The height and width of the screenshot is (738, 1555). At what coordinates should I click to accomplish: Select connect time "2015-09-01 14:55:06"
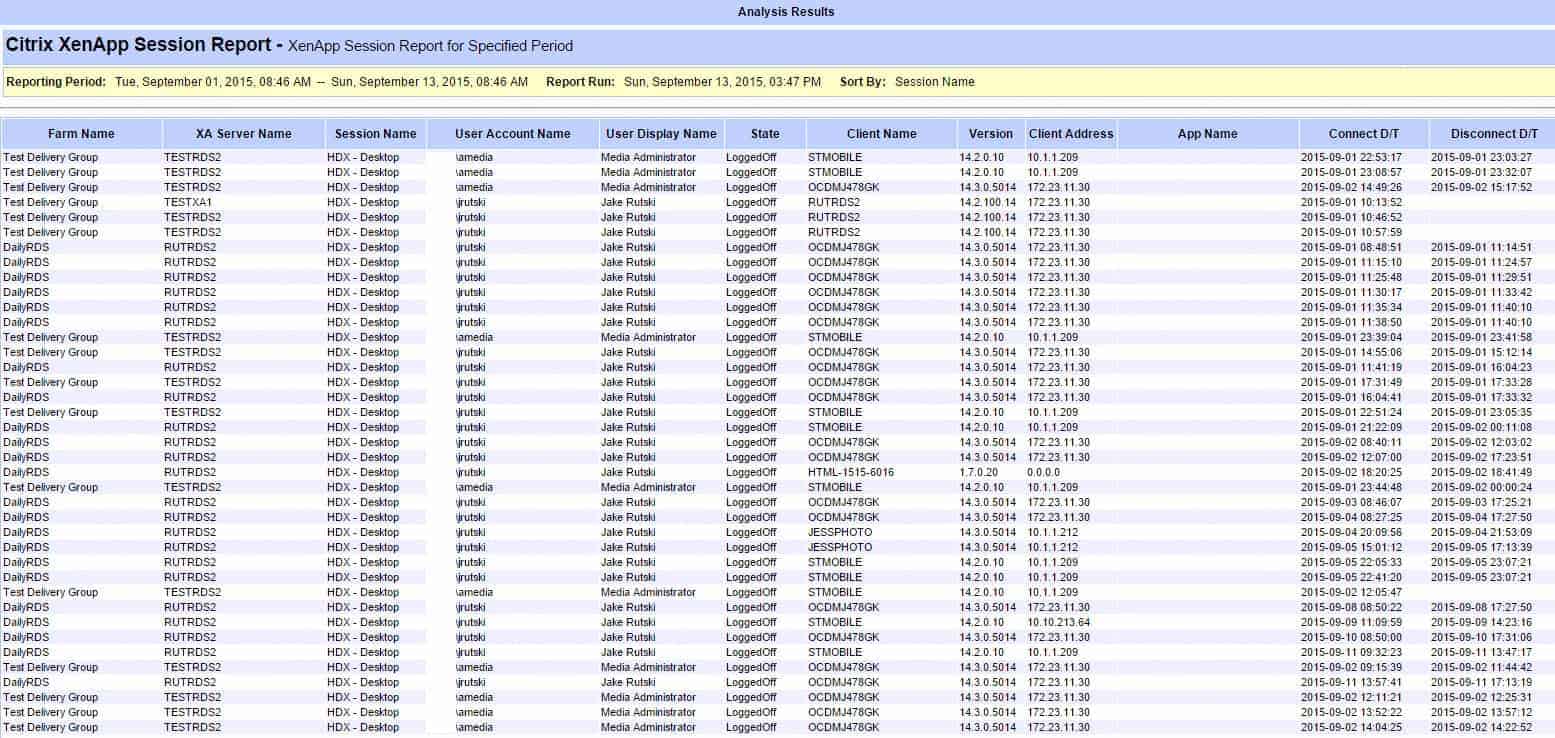[x=1351, y=352]
